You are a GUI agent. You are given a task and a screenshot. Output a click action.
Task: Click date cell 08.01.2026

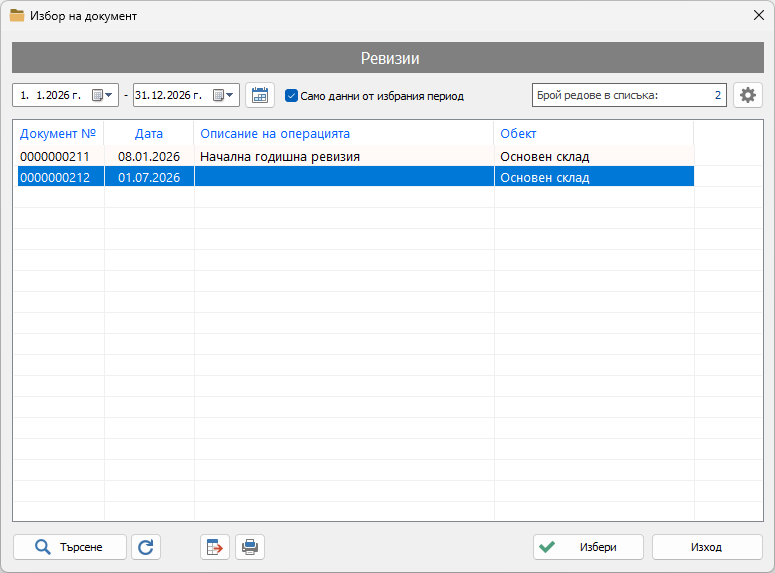coord(149,156)
